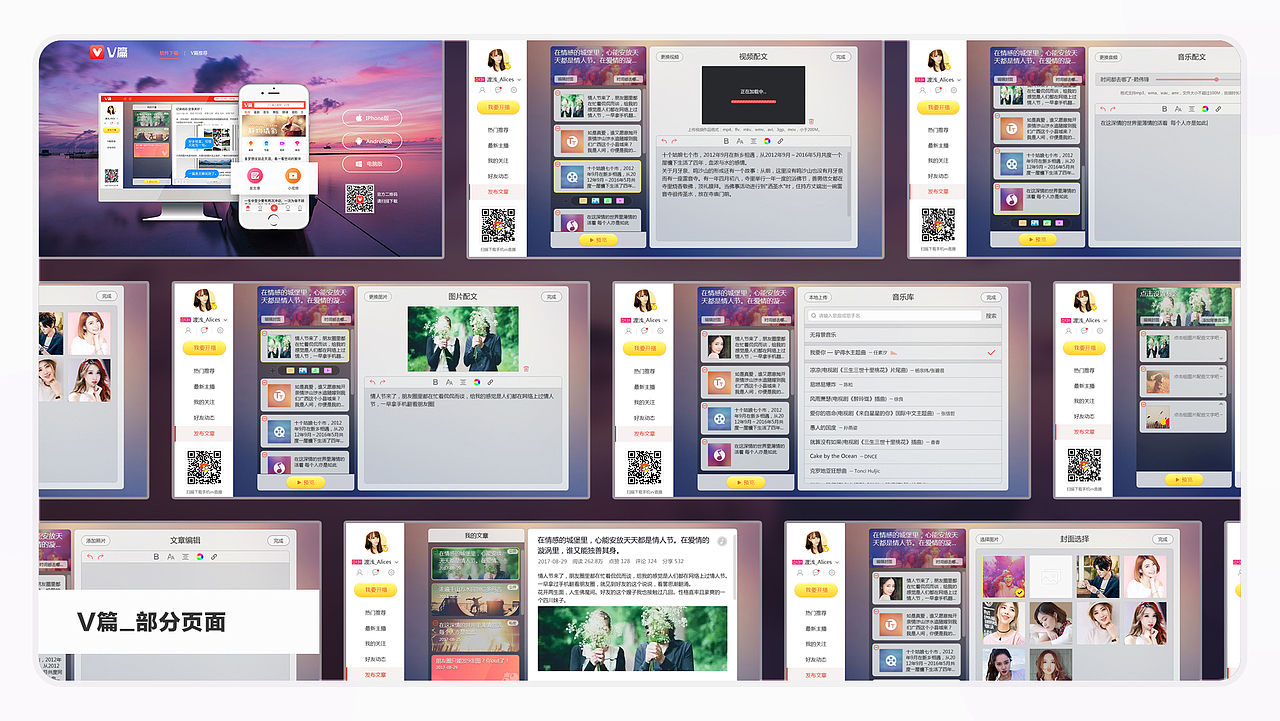Open the color wheel in 视频配文 toolbar
Viewport: 1280px width, 721px height.
(767, 141)
